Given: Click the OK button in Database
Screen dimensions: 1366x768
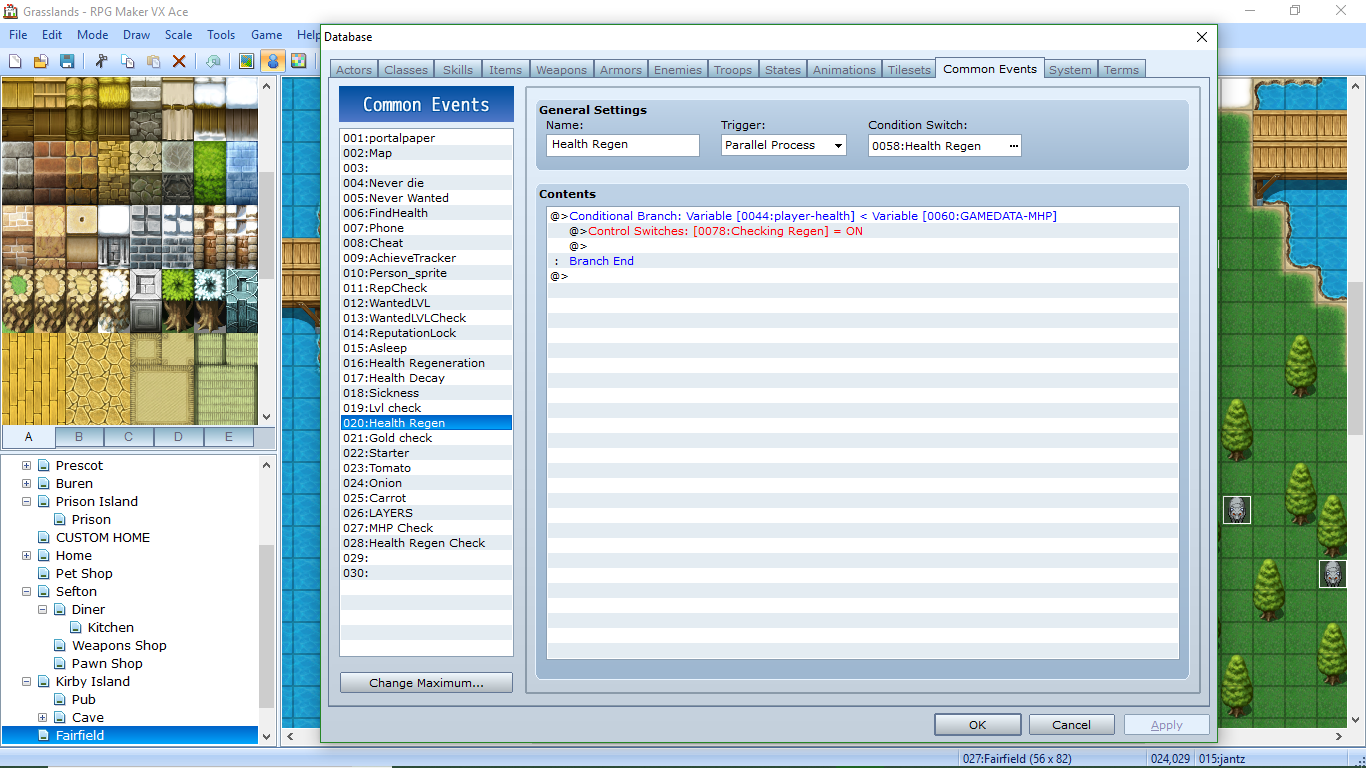Looking at the screenshot, I should (978, 725).
